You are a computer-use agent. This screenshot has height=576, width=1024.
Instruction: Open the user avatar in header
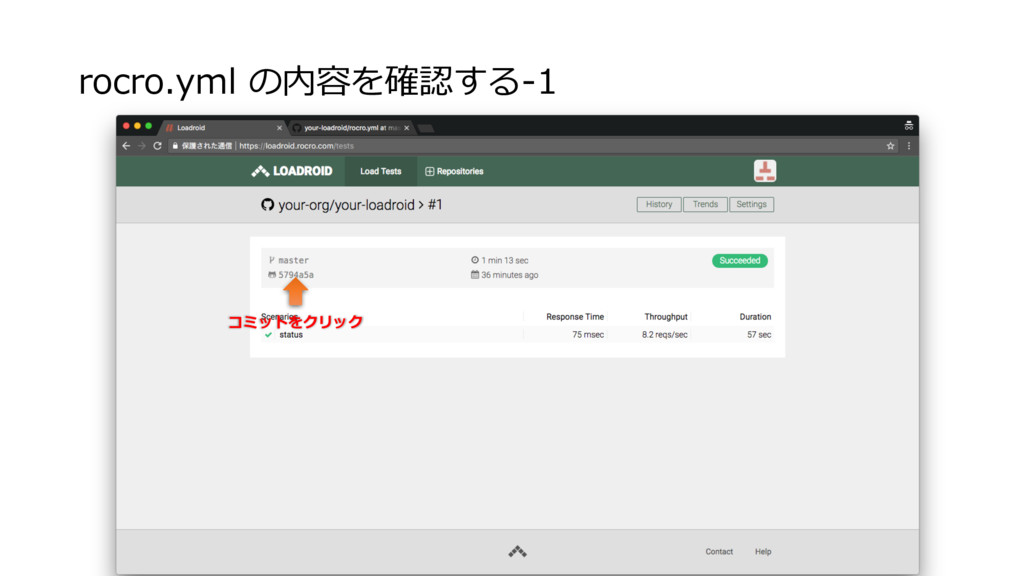(x=765, y=170)
